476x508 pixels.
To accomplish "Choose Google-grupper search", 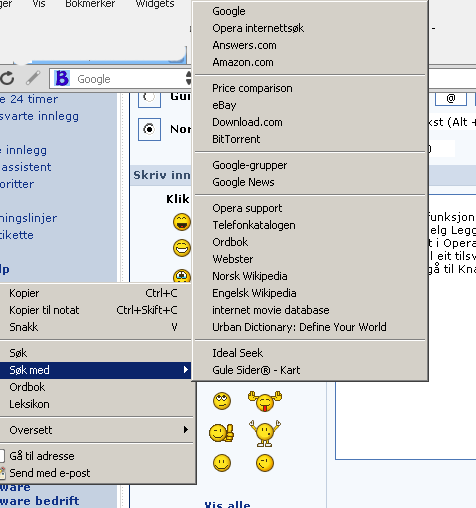I will 310,165.
